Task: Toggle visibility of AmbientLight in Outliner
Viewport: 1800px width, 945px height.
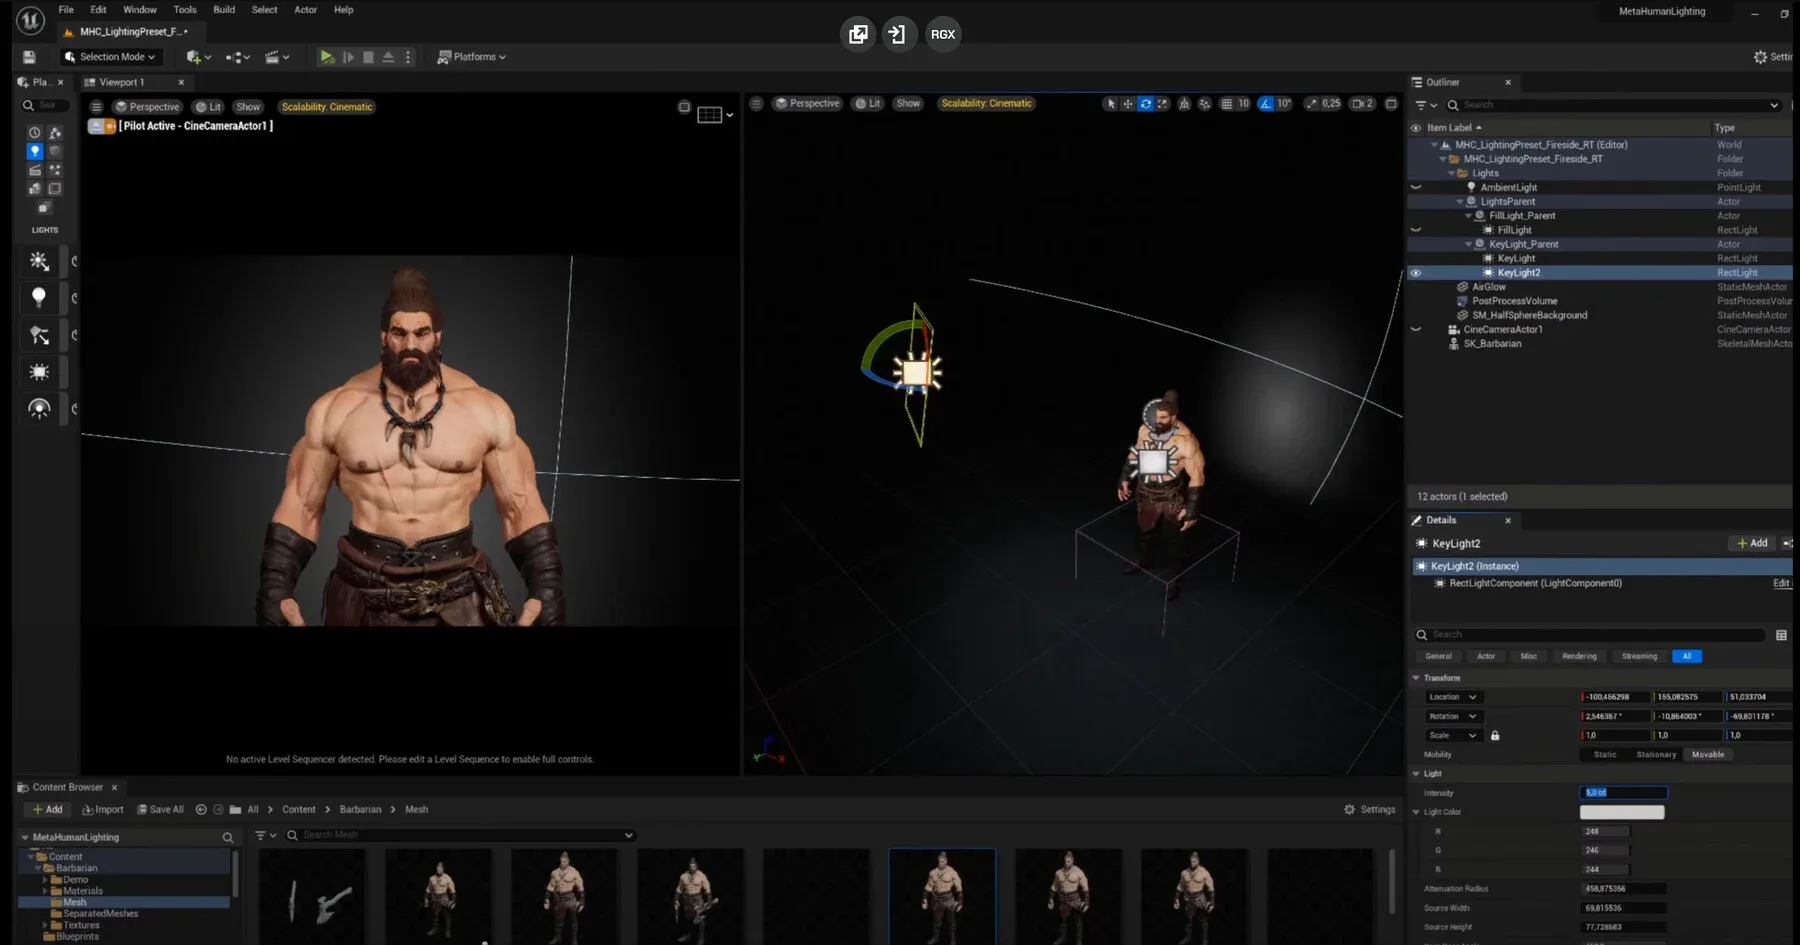Action: (x=1415, y=187)
